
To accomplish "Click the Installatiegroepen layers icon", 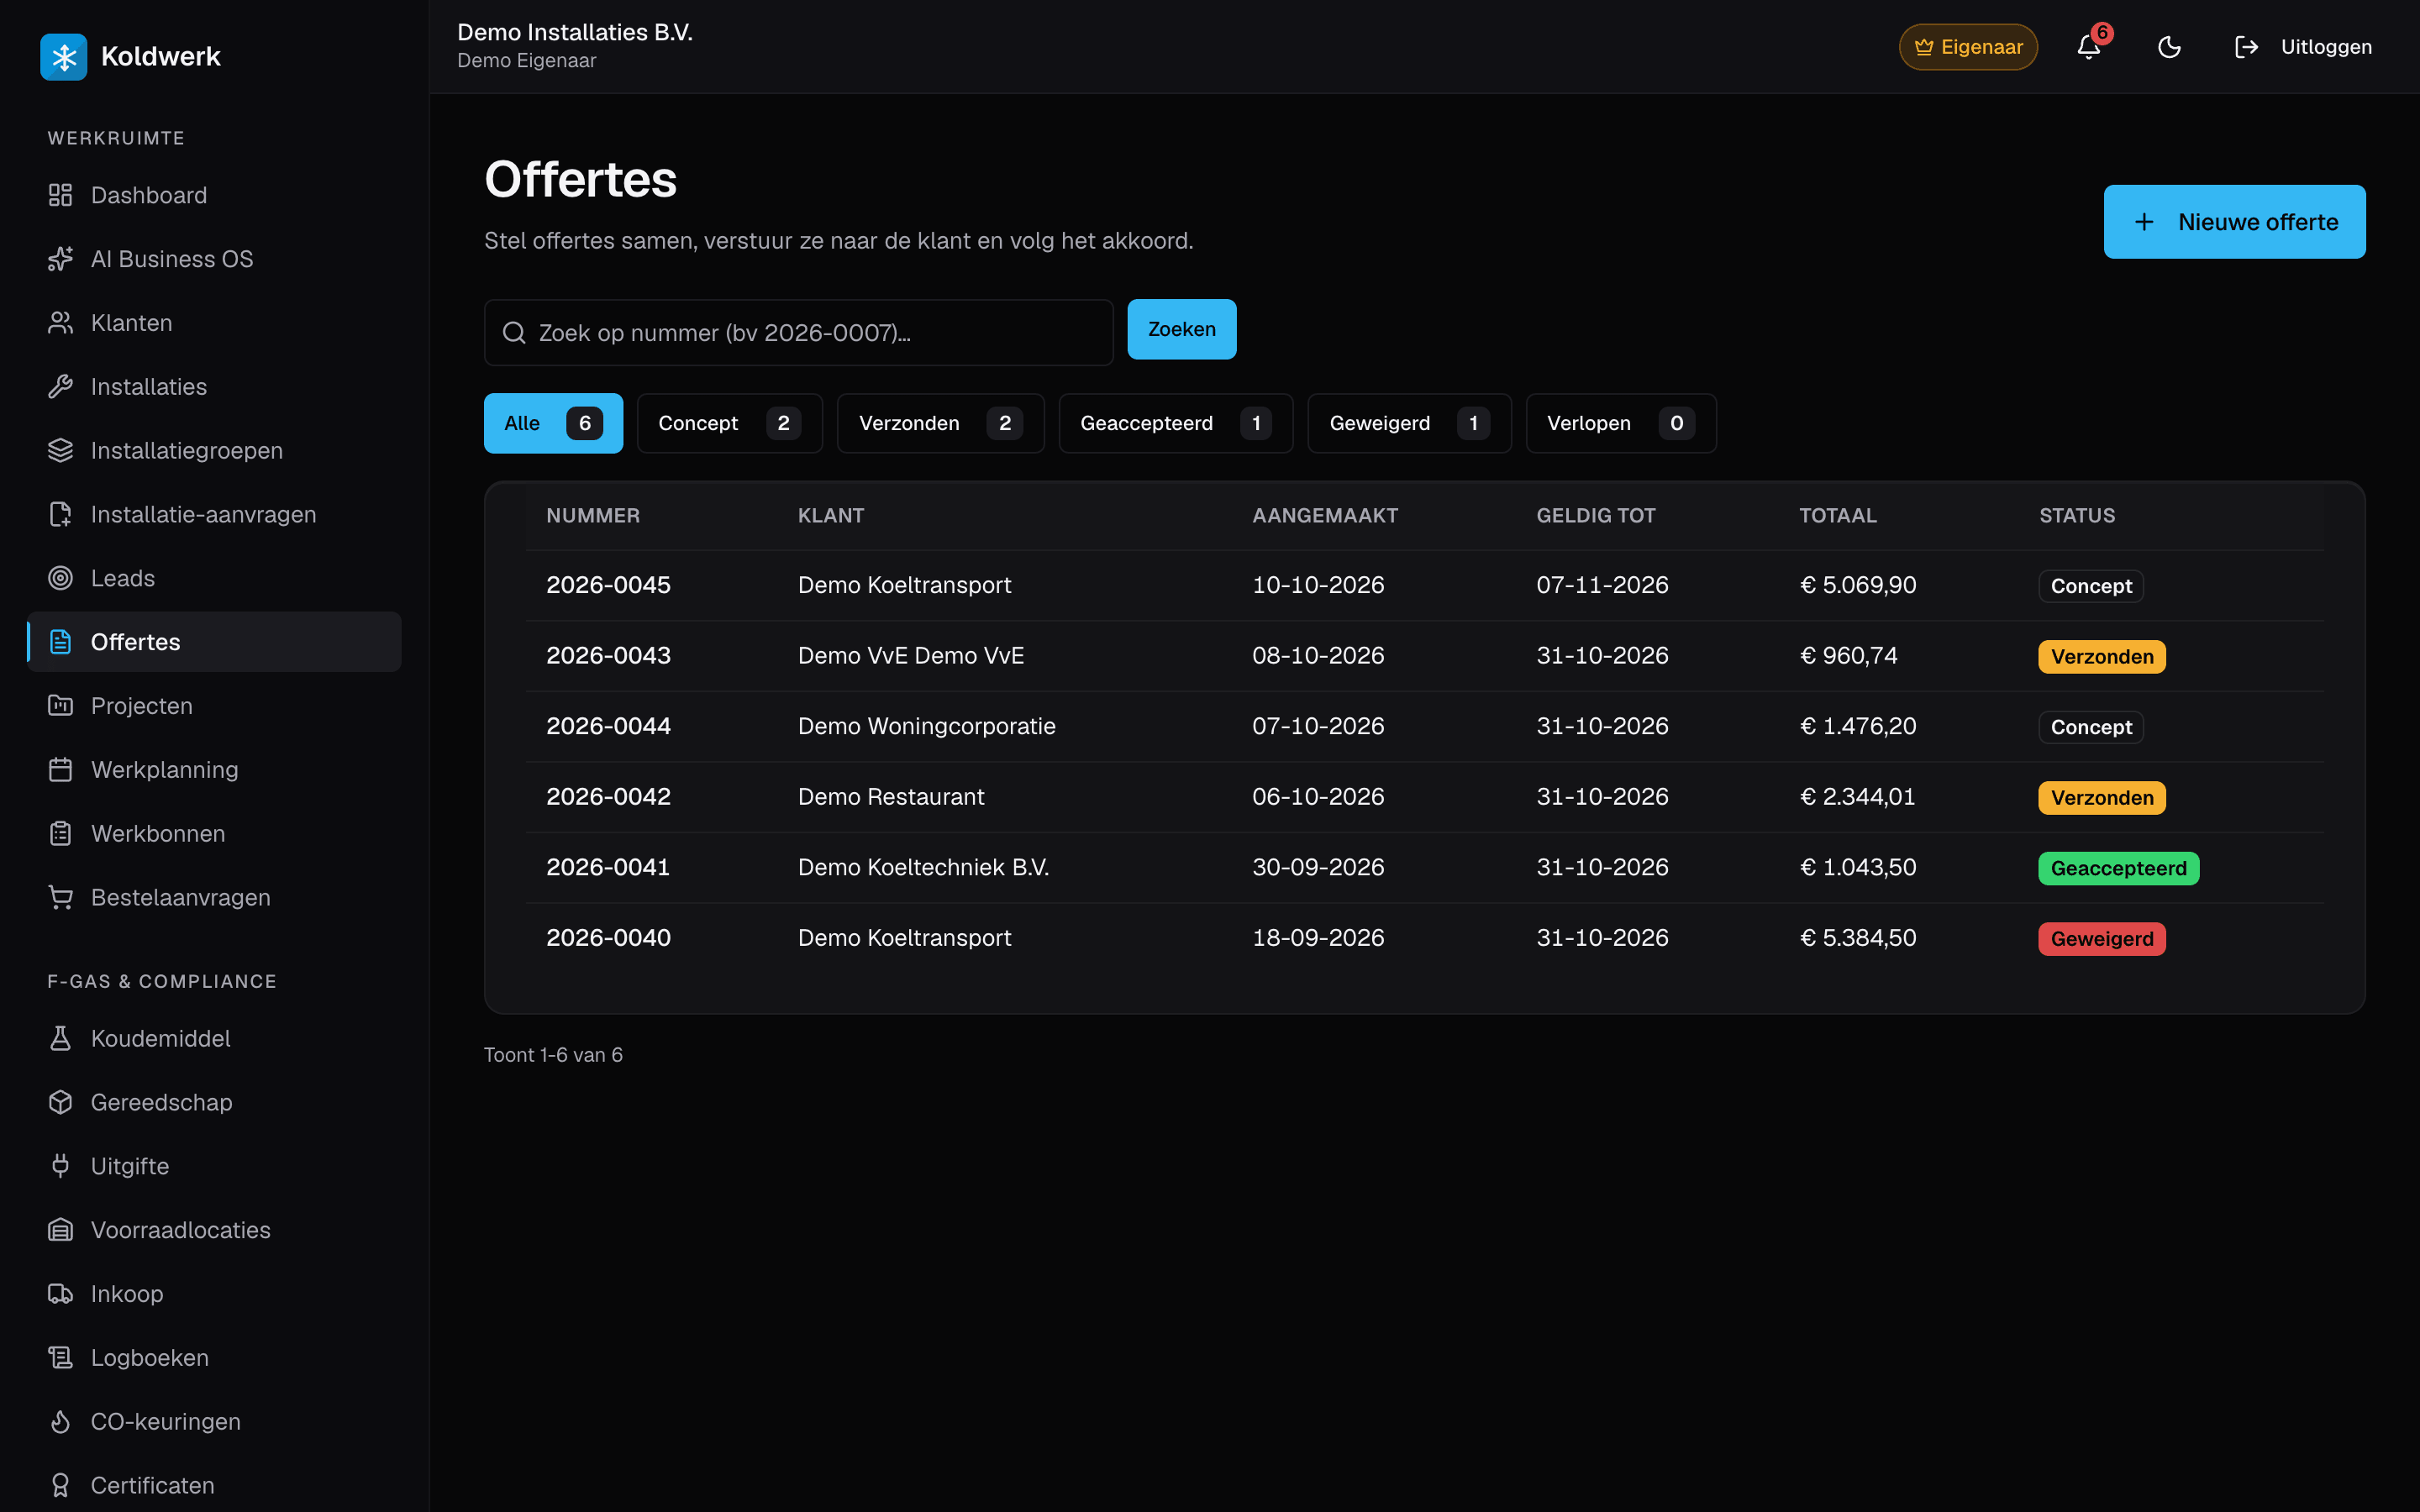I will (61, 451).
